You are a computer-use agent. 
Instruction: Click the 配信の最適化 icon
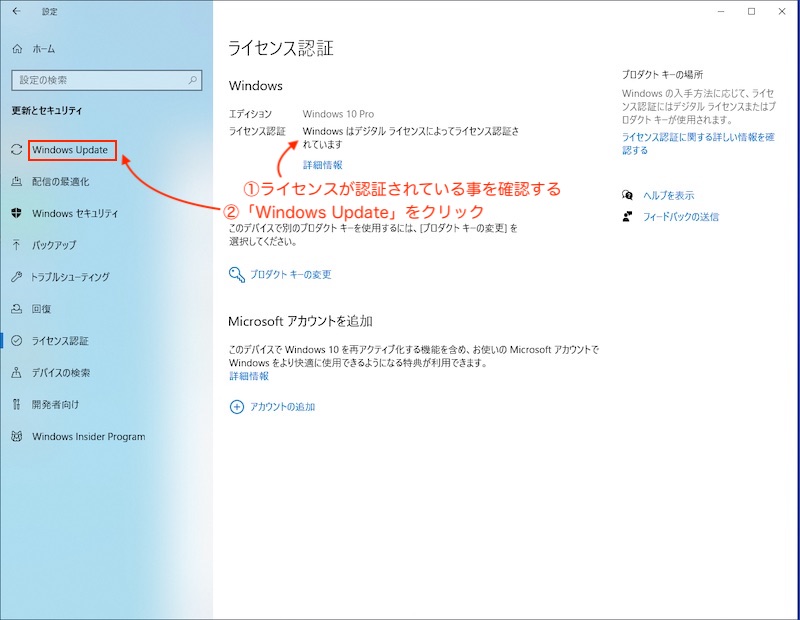(x=16, y=182)
